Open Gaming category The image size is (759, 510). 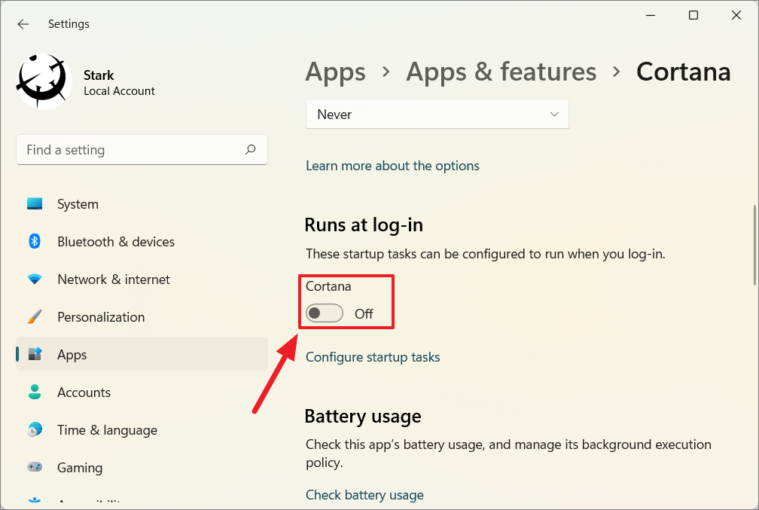pos(142,467)
